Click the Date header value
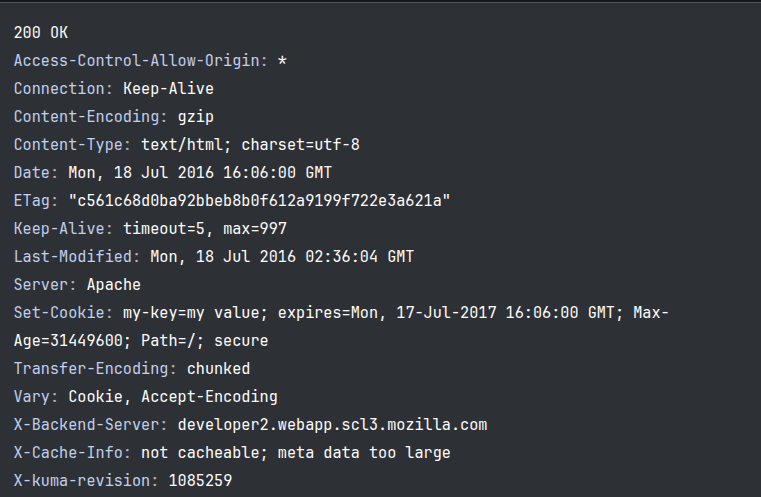The height and width of the screenshot is (497, 761). 200,173
